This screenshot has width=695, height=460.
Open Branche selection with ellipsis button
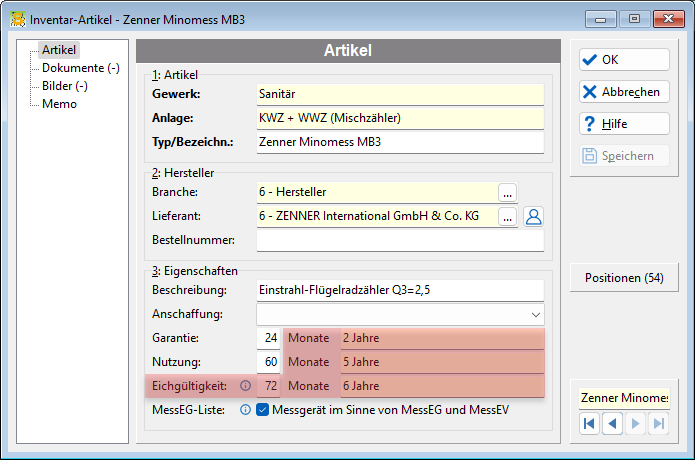coord(508,193)
